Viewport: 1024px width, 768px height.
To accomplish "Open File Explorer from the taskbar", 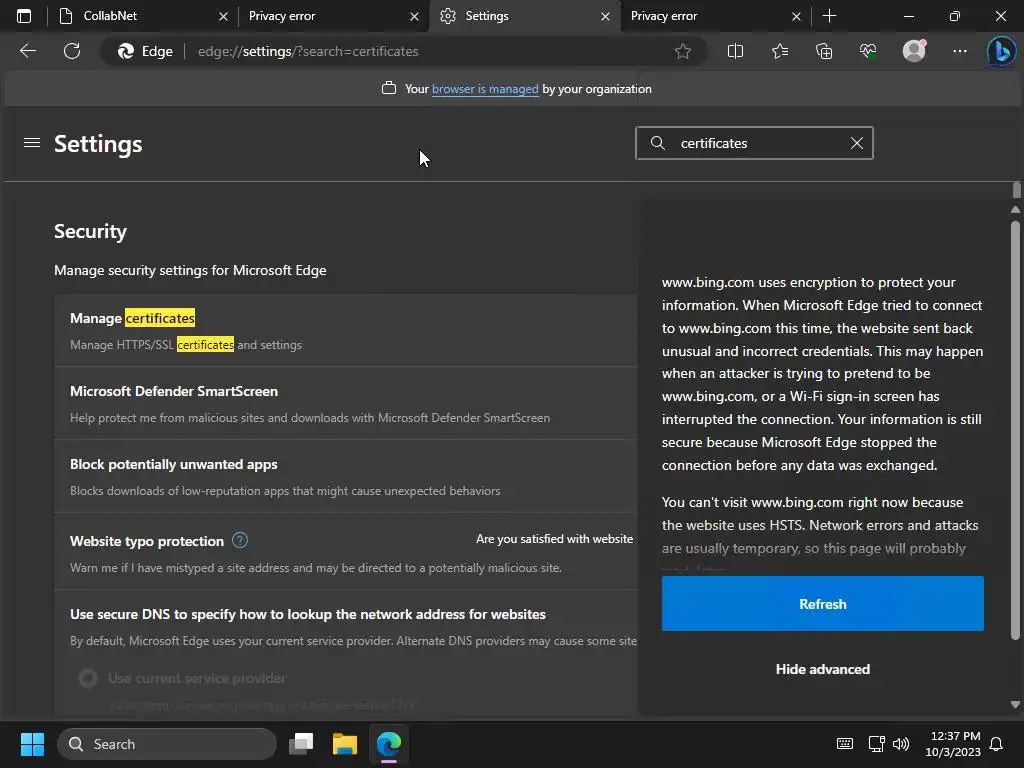I will [345, 744].
